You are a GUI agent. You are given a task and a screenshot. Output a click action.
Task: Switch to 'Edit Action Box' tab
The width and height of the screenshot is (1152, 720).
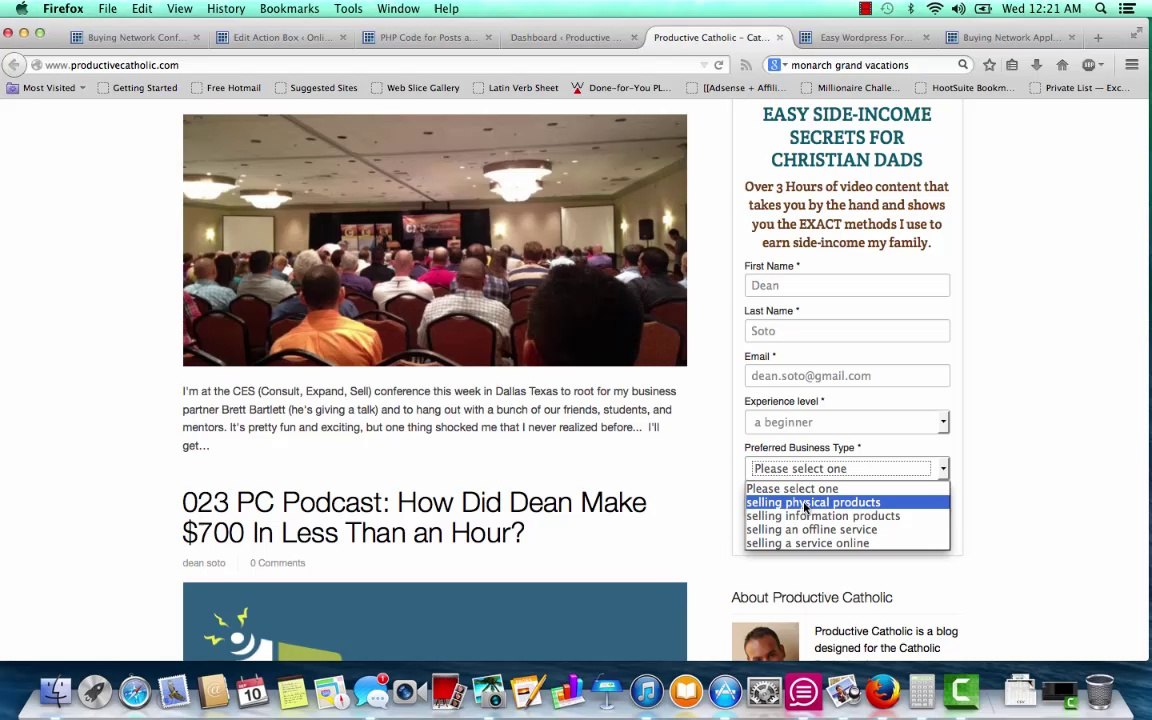[282, 37]
